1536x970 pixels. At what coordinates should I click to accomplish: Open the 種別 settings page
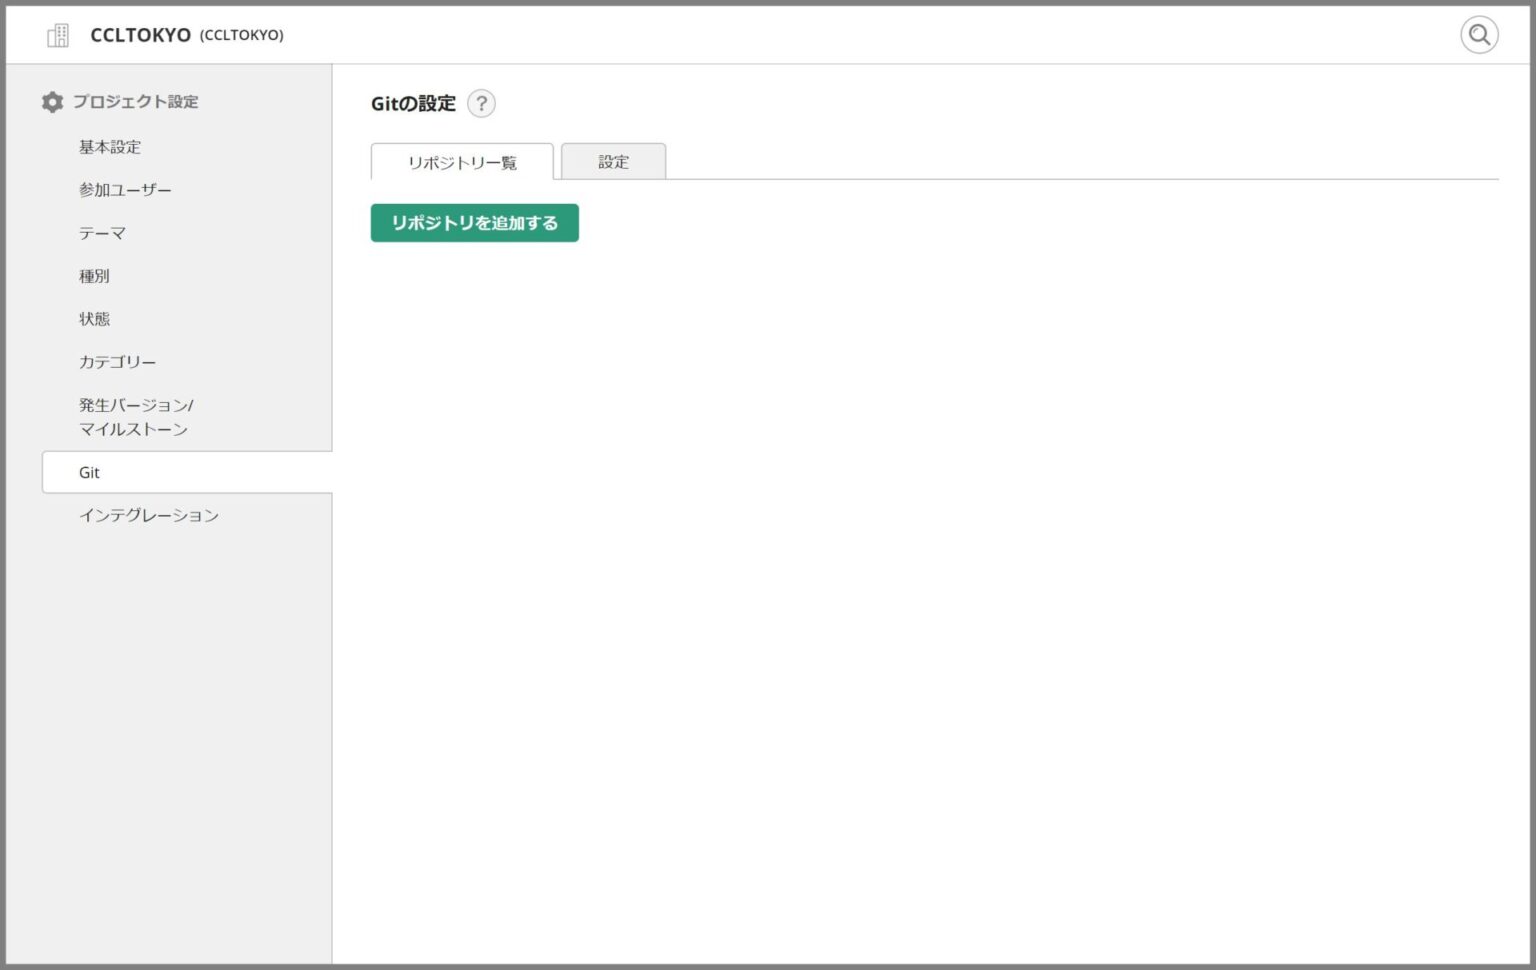pos(95,275)
